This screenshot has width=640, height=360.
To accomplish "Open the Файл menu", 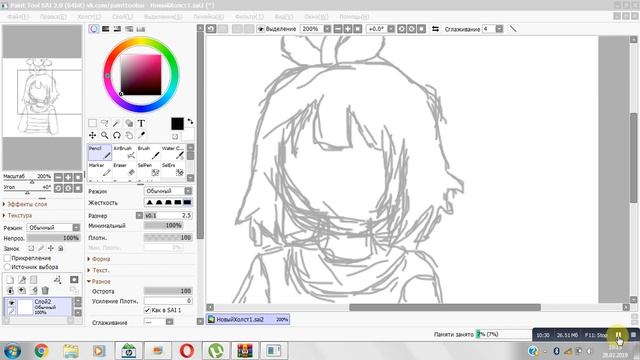I will tap(18, 17).
